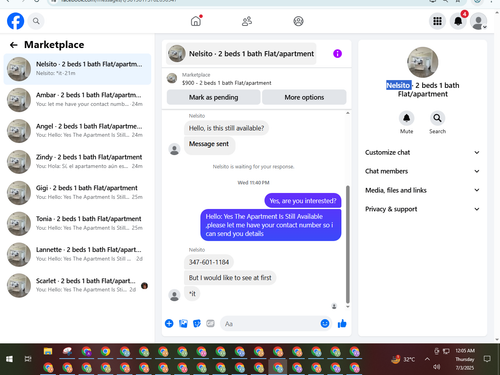
Task: Click the message 'Hello, is this still available?'
Action: (226, 128)
